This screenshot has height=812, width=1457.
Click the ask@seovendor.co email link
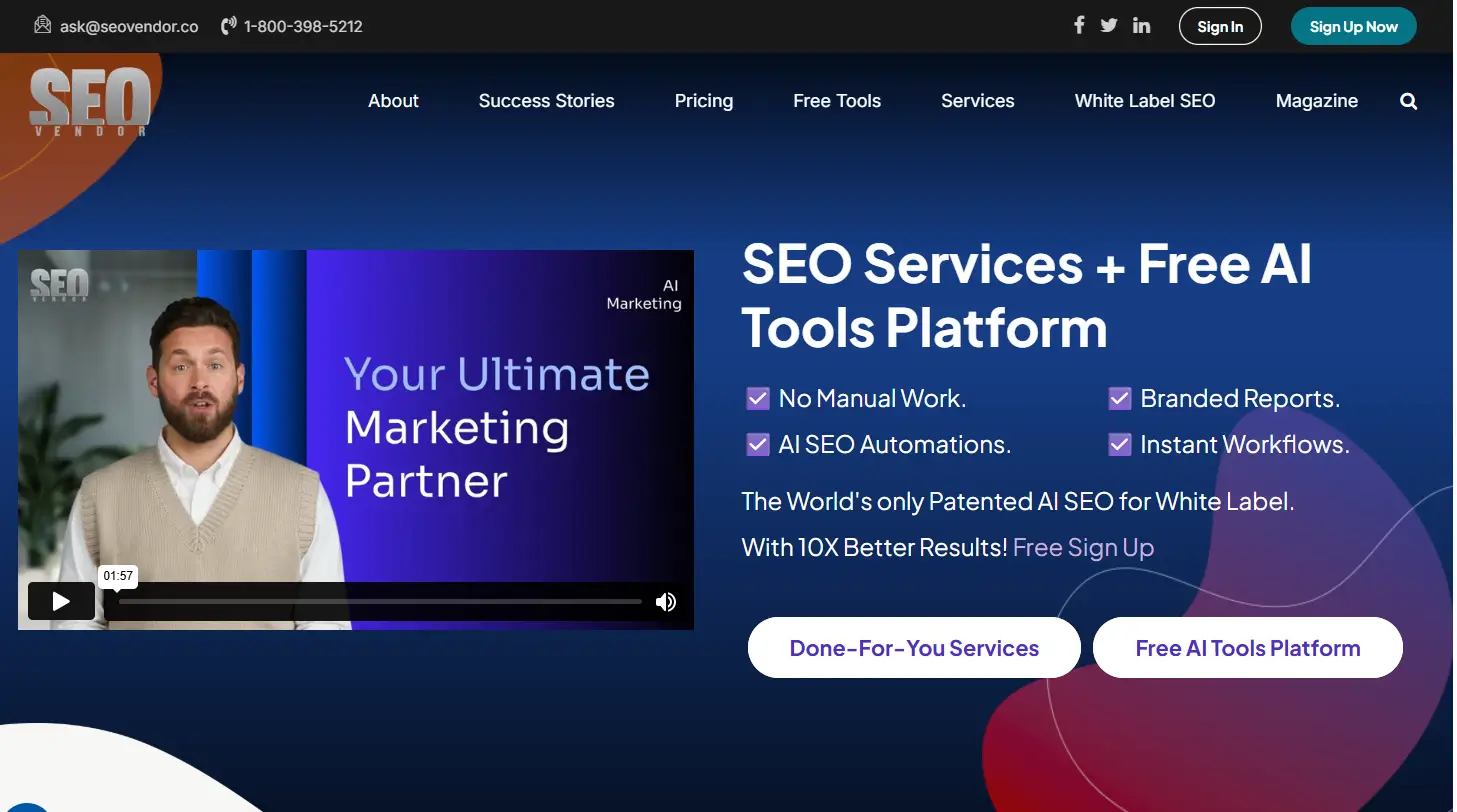[x=129, y=27]
